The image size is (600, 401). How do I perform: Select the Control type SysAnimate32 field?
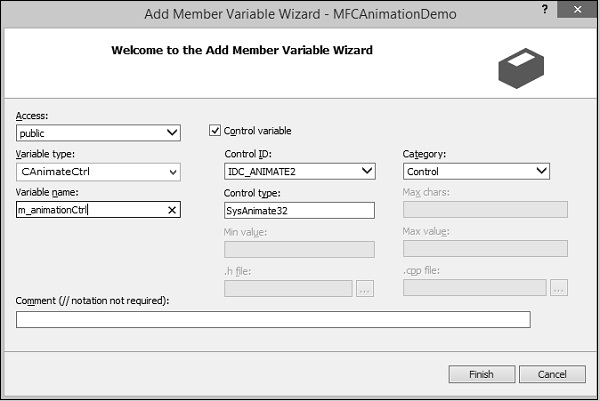pos(299,210)
